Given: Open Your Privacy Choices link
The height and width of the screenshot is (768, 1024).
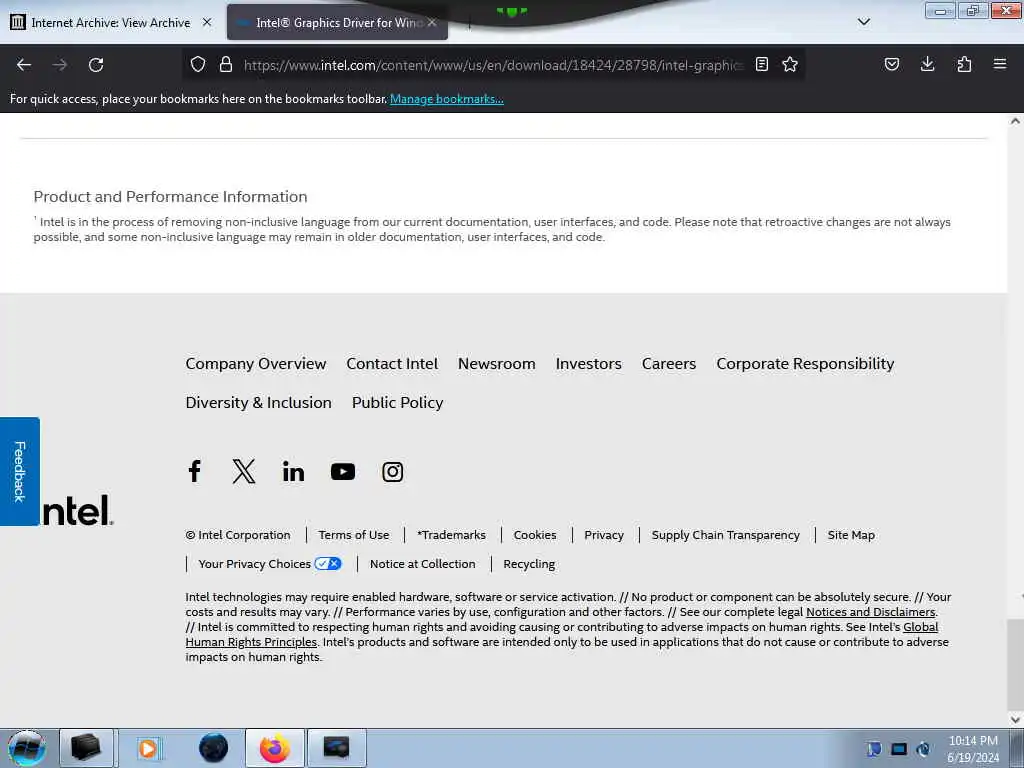Looking at the screenshot, I should click(x=270, y=564).
